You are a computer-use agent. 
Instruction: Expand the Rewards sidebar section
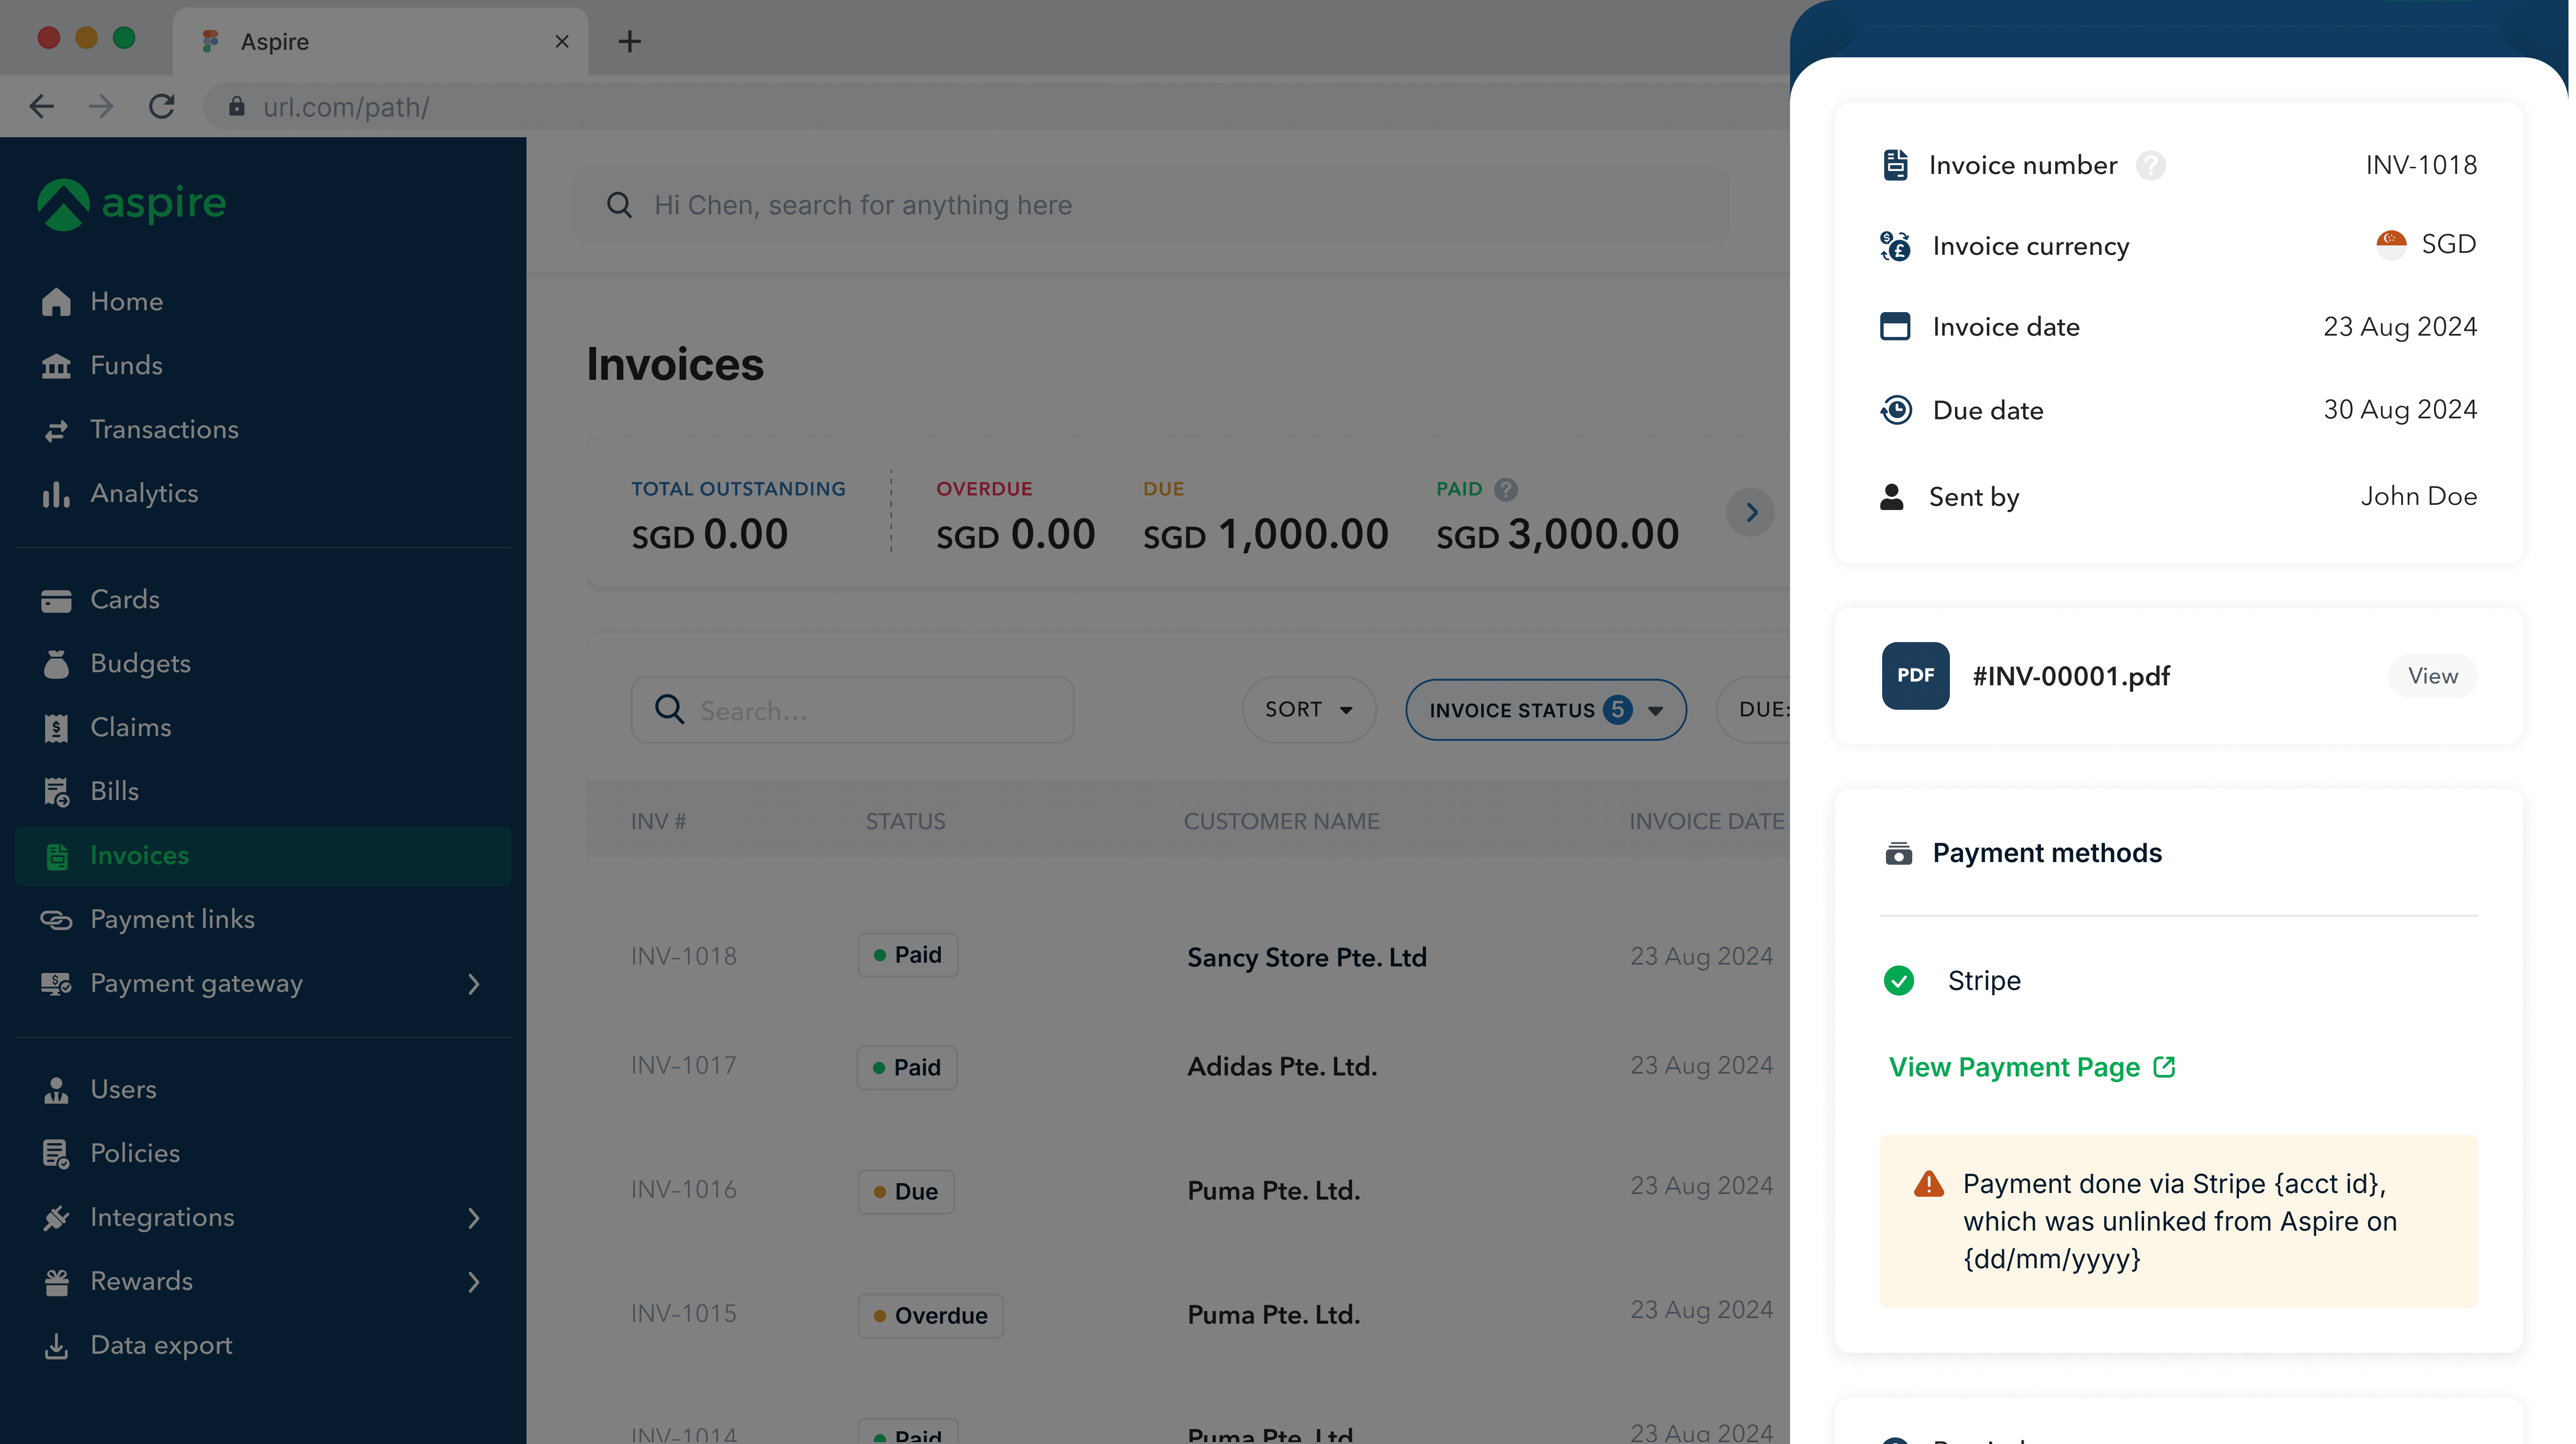click(x=473, y=1281)
